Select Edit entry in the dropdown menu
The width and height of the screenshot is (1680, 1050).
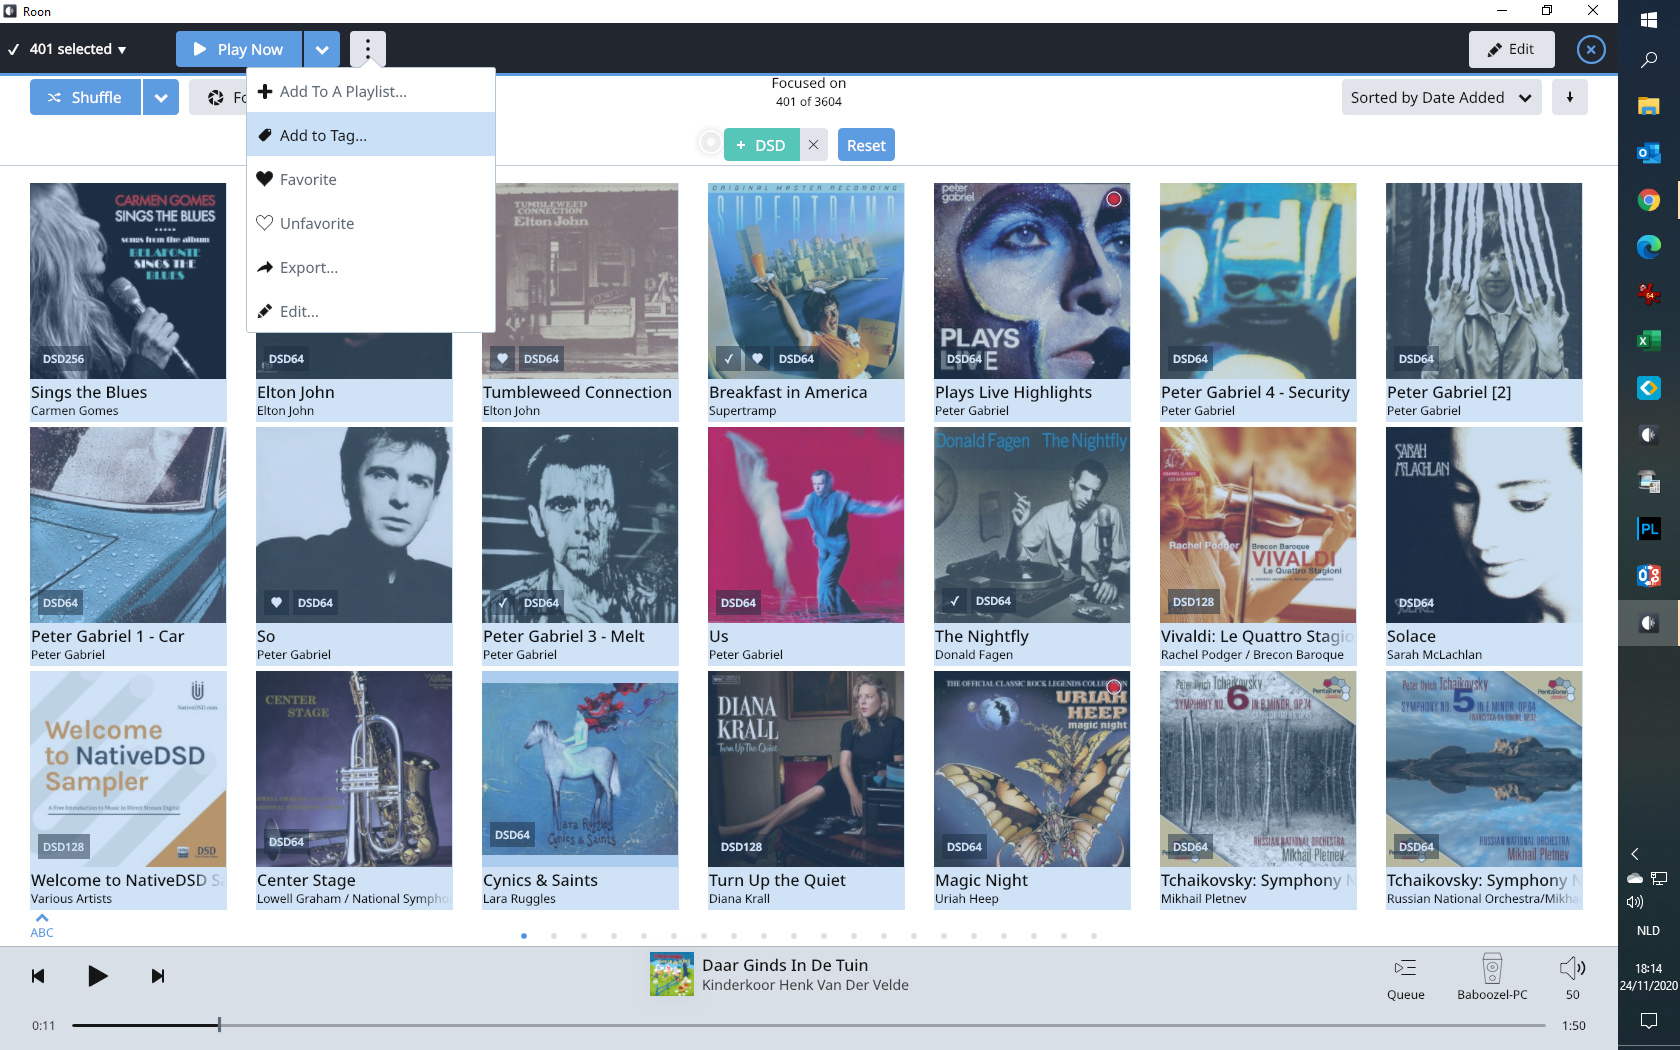(371, 311)
